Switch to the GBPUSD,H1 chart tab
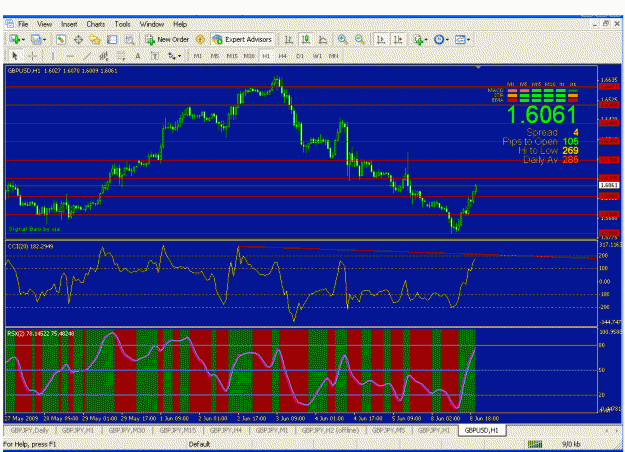The height and width of the screenshot is (452, 625). click(482, 430)
